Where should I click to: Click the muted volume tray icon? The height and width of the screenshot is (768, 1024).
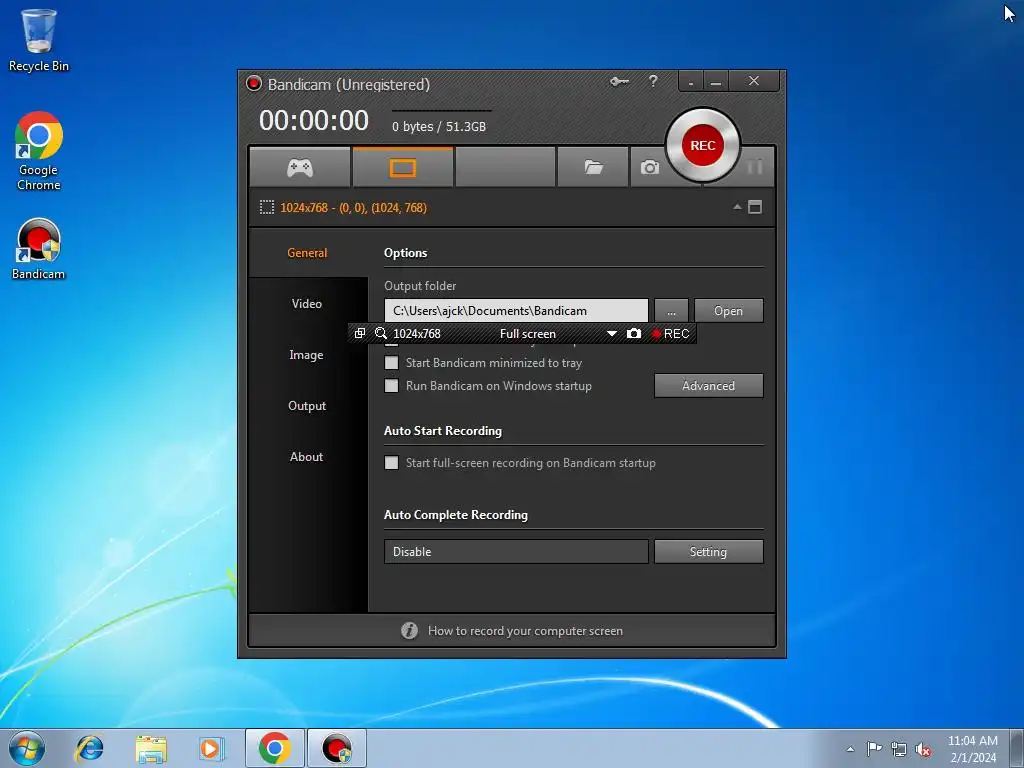(x=923, y=749)
